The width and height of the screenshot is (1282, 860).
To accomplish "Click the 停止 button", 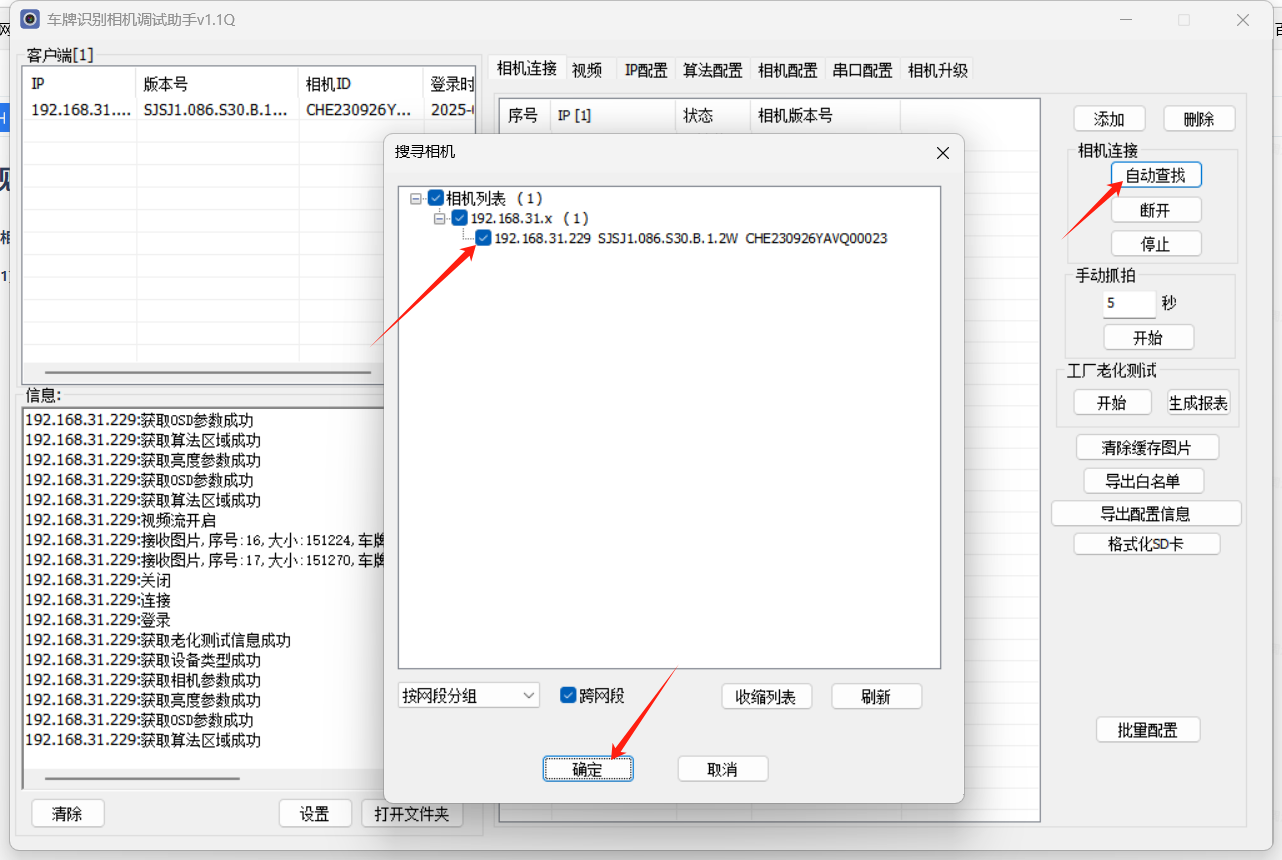I will click(x=1156, y=244).
